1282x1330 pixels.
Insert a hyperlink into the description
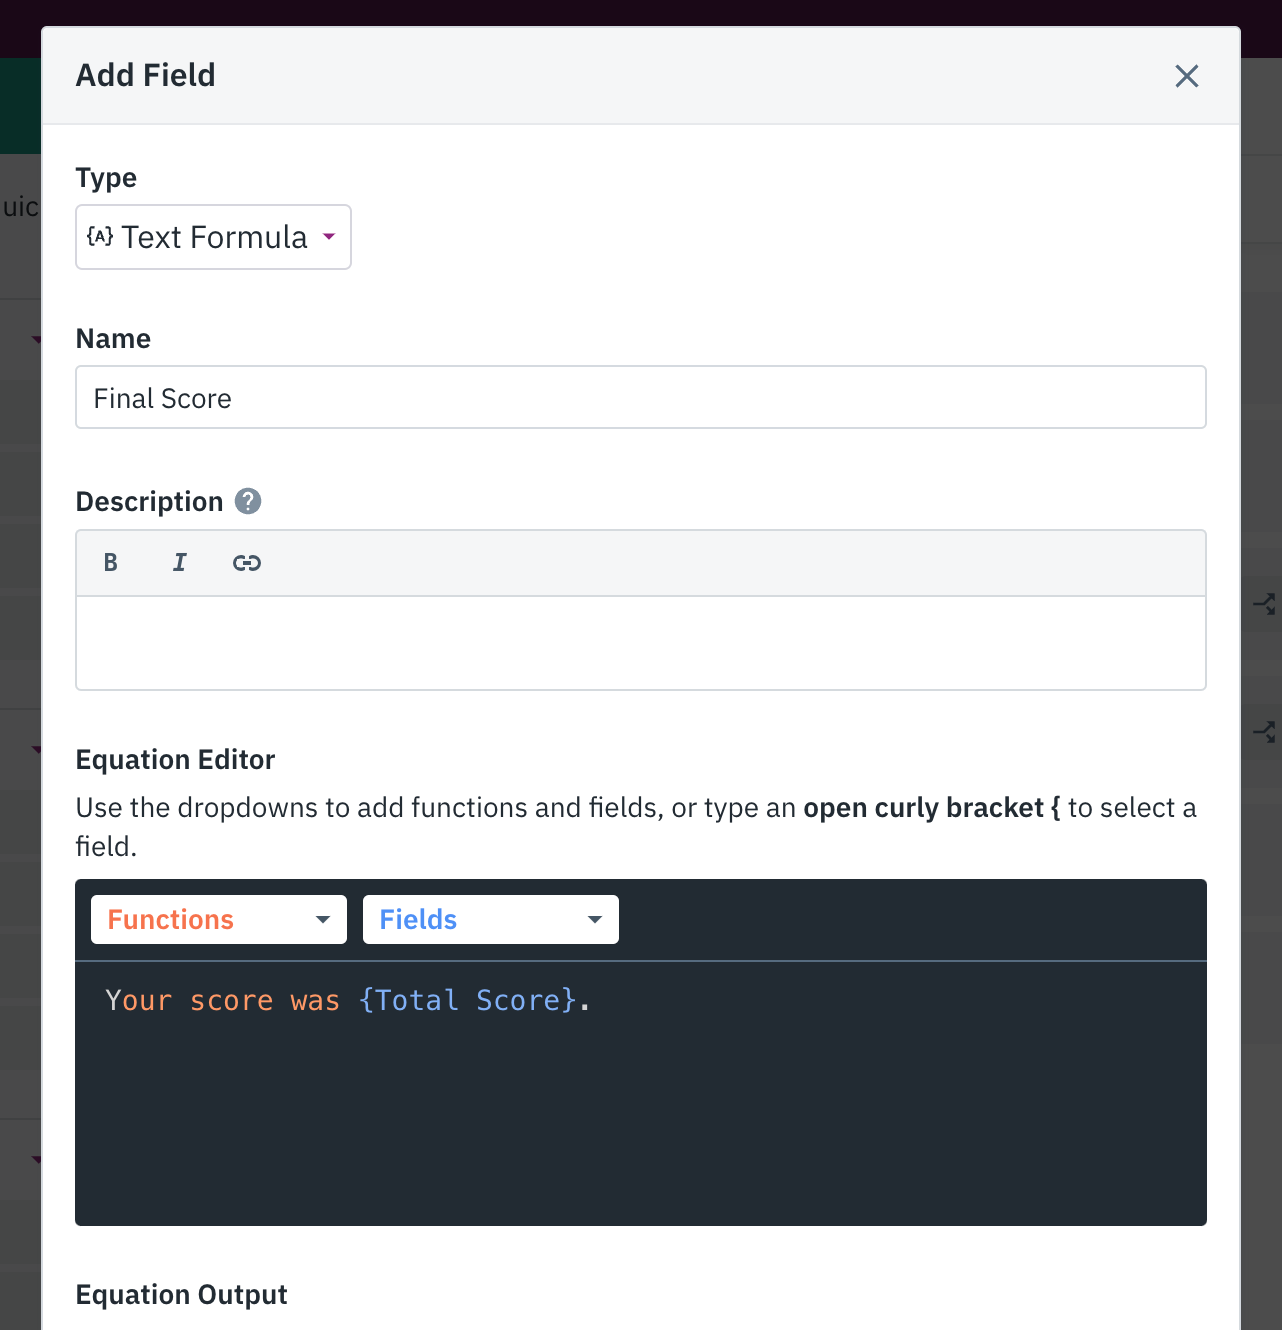click(246, 562)
